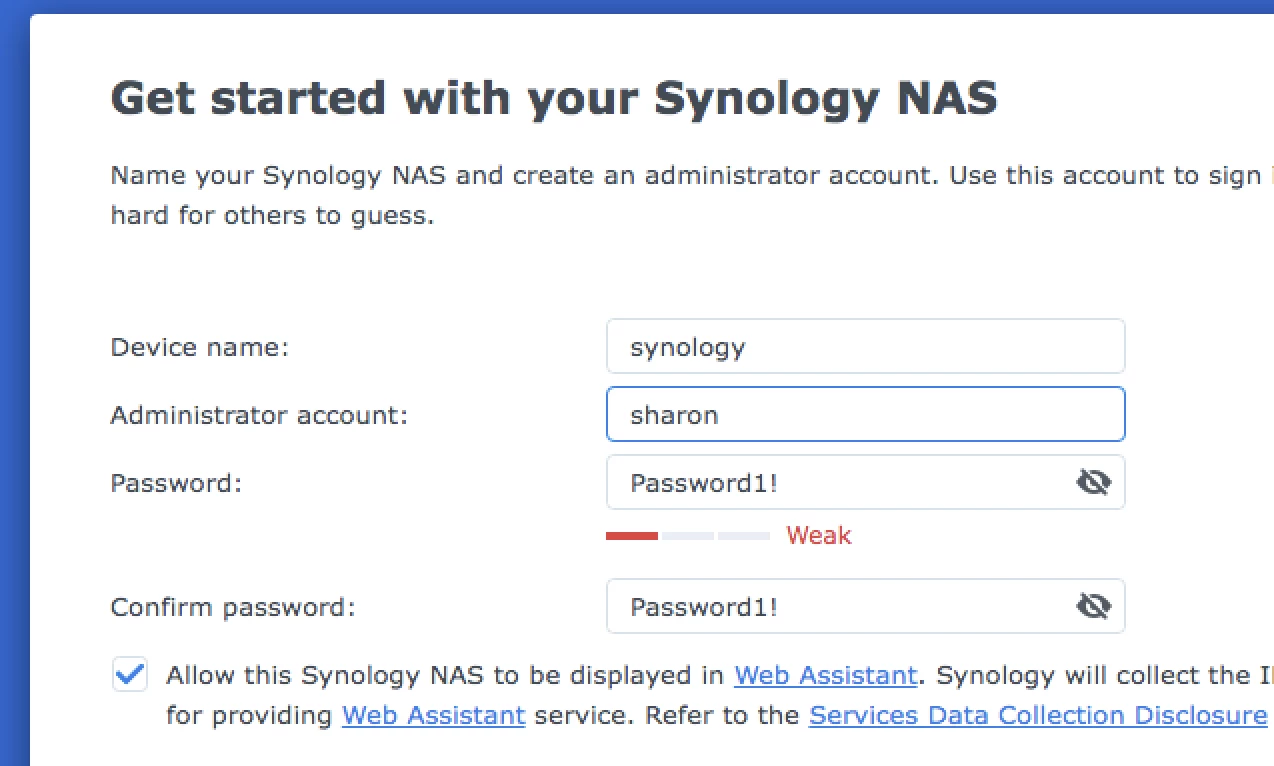Open the first Web Assistant link

825,675
